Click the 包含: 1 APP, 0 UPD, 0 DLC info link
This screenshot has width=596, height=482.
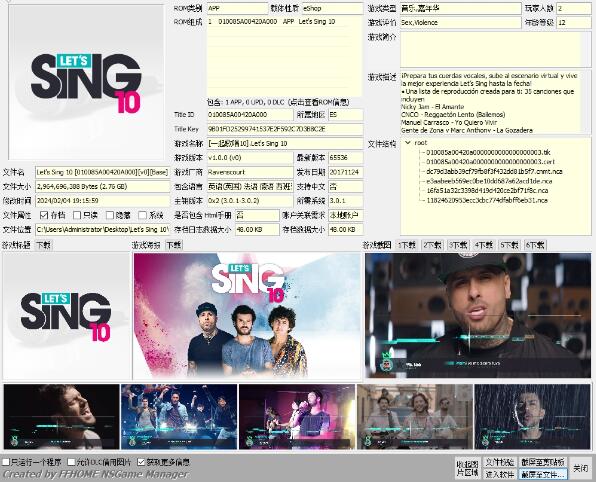point(278,102)
